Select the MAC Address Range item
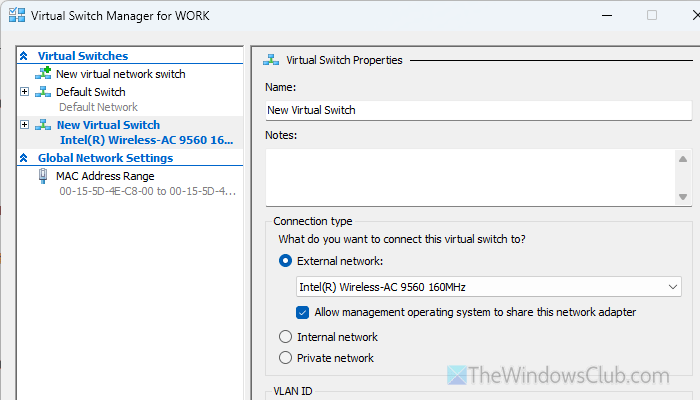The width and height of the screenshot is (700, 400). [105, 176]
